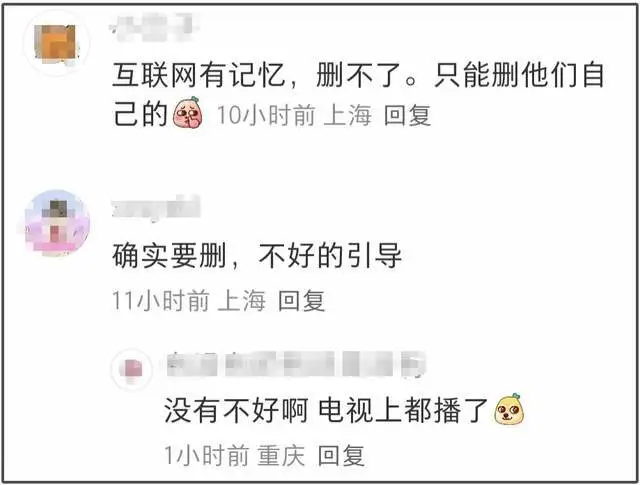
Task: Open the pink-purple pixelated avatar of second commenter
Action: point(57,223)
